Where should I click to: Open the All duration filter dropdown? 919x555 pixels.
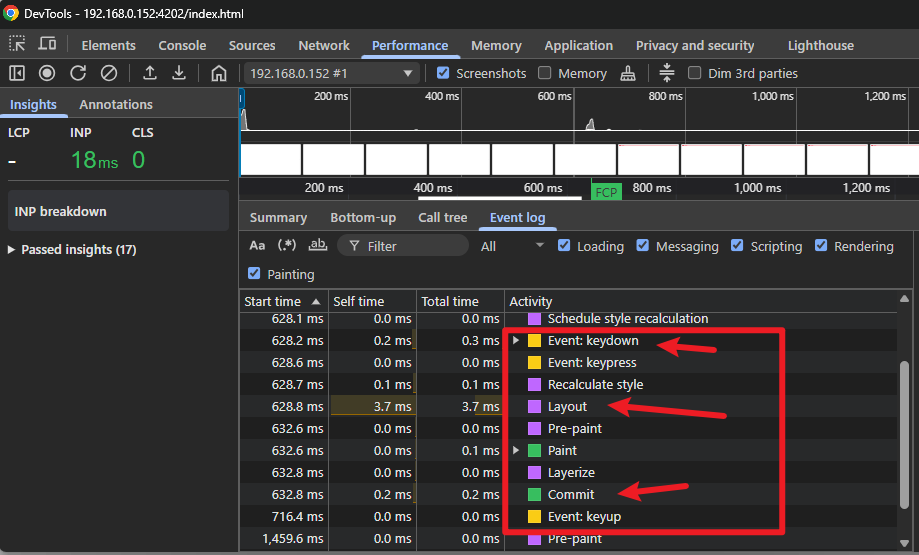[x=512, y=246]
